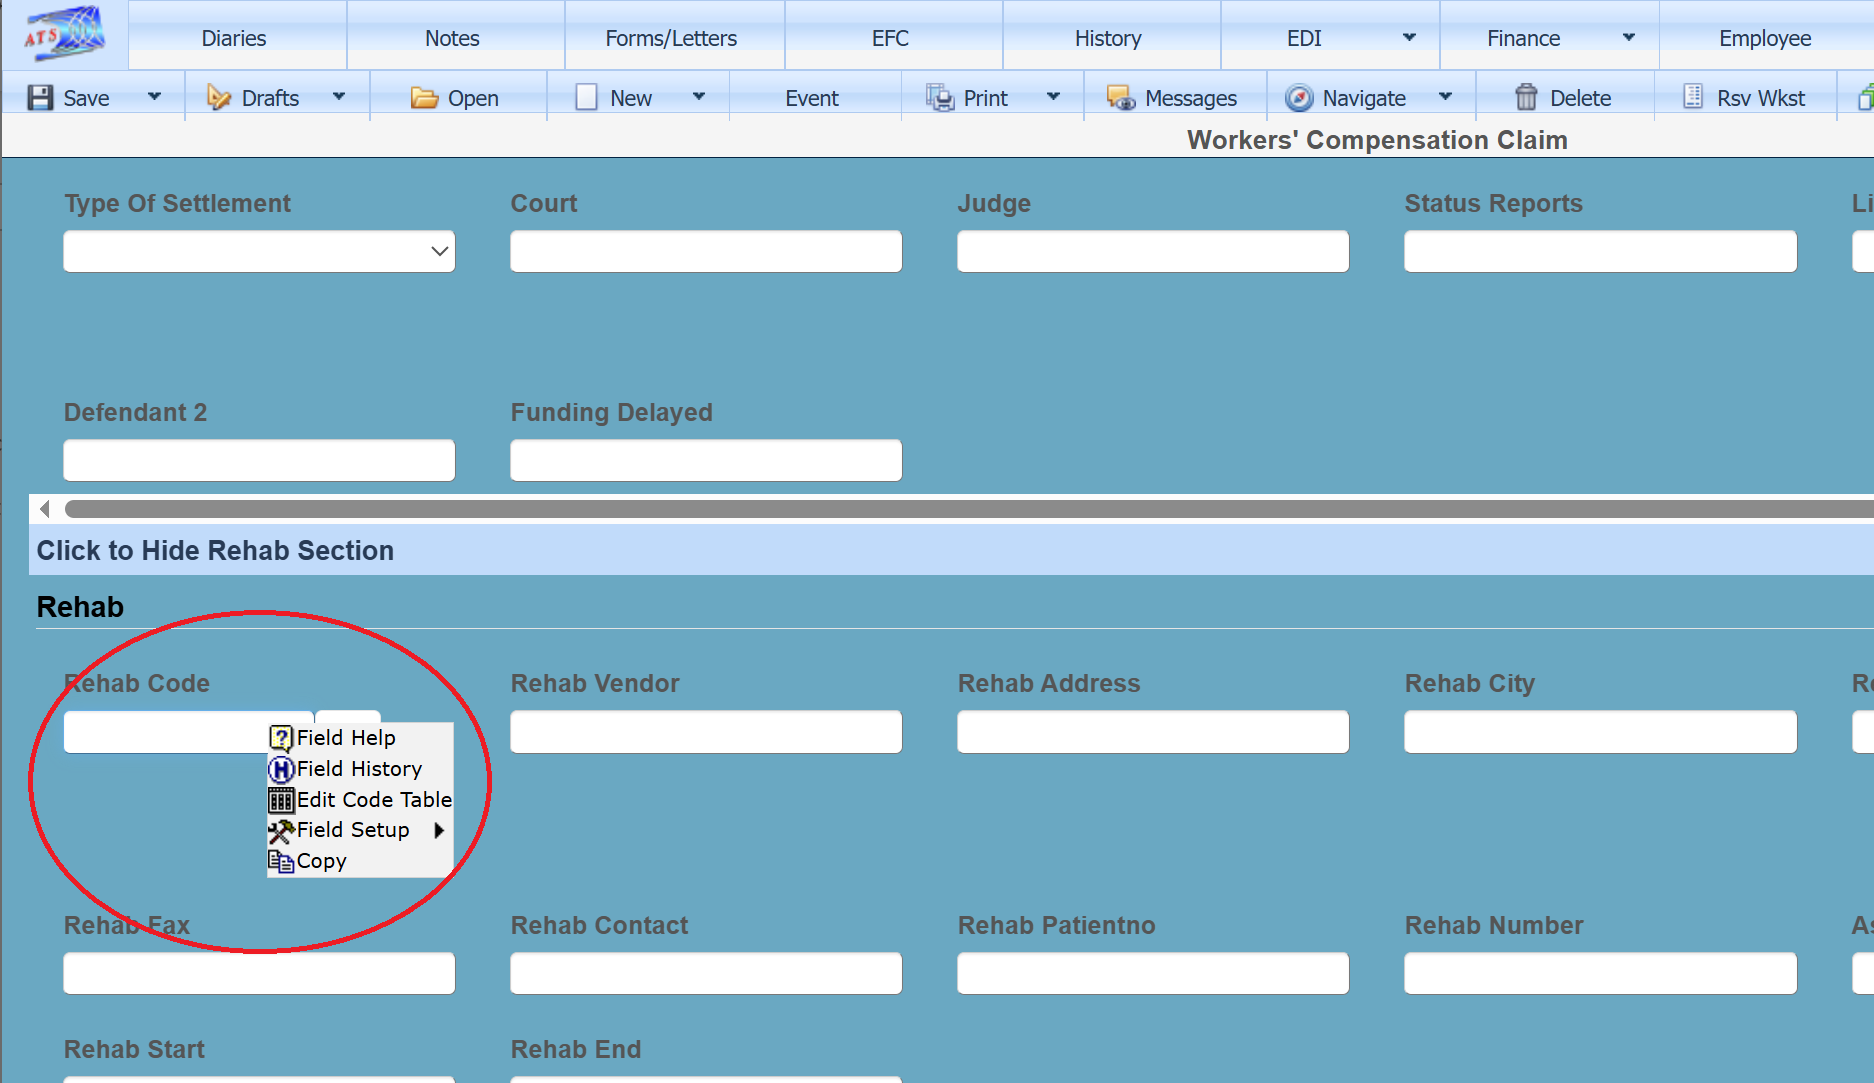Select Field History from context menu

point(359,769)
